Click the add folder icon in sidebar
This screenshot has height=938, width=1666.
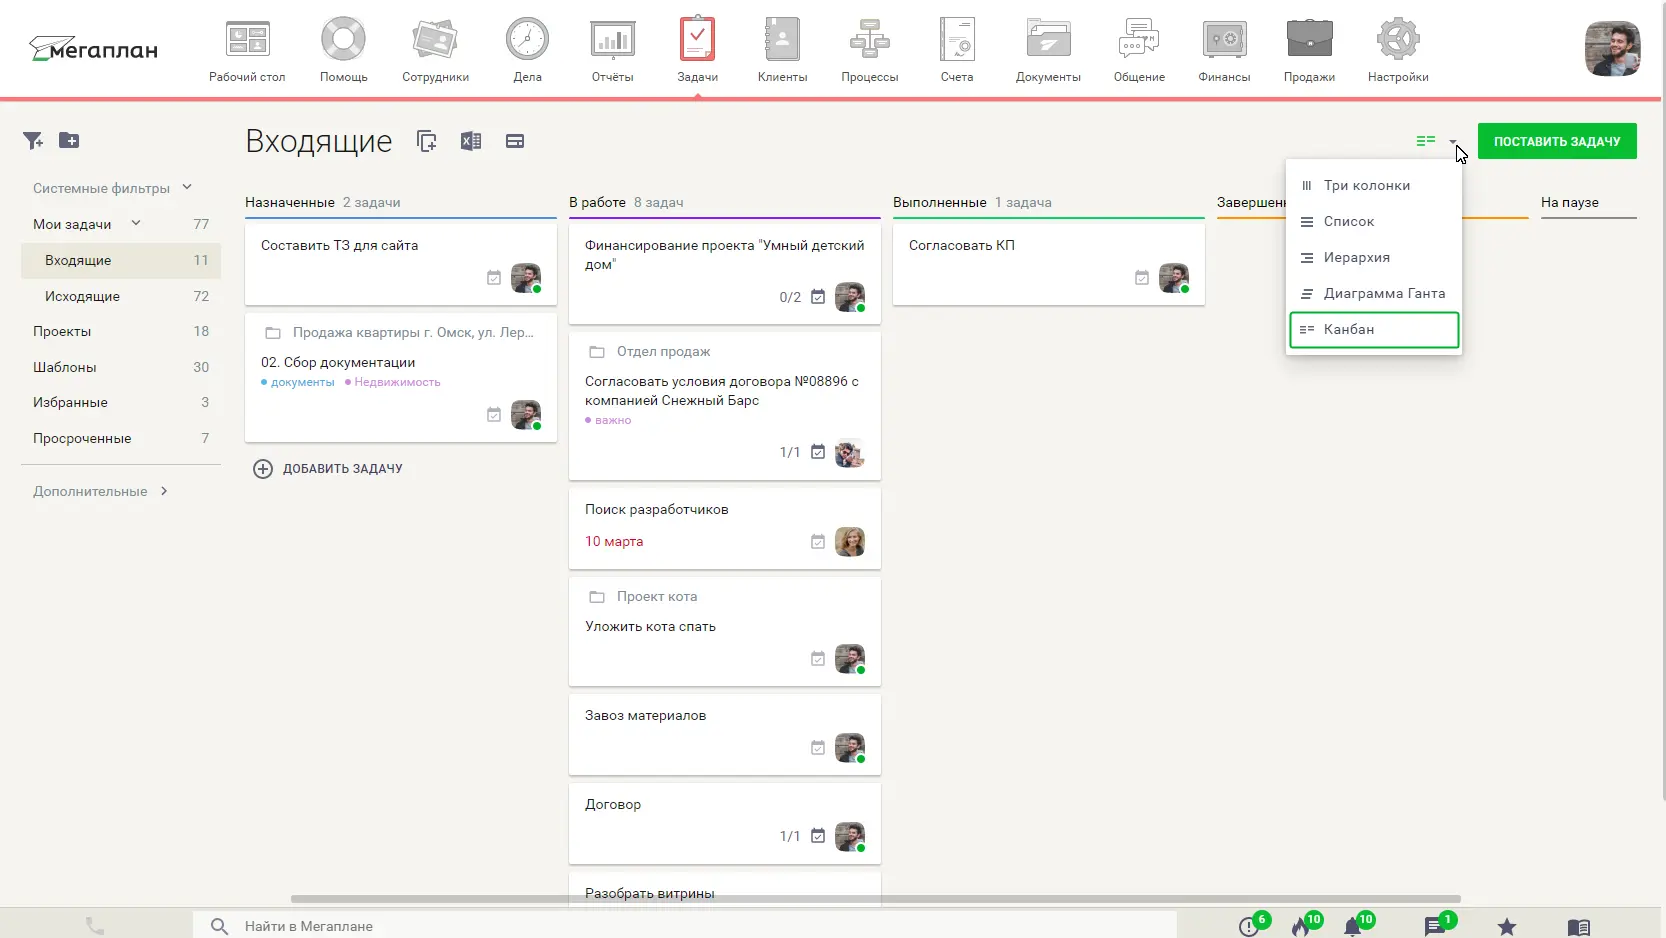[69, 141]
